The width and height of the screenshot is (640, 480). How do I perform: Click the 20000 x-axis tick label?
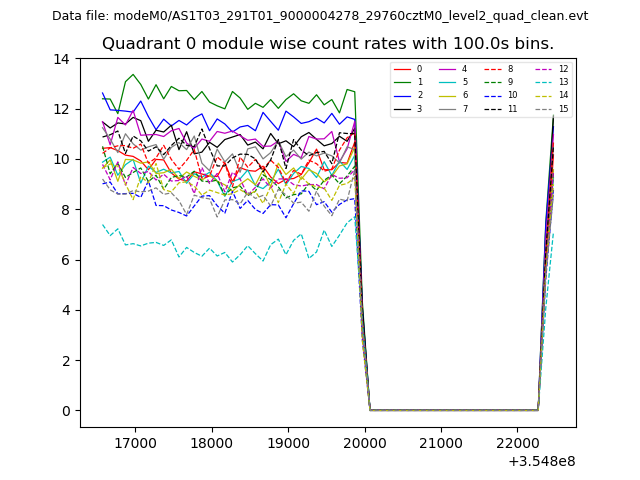click(x=365, y=443)
